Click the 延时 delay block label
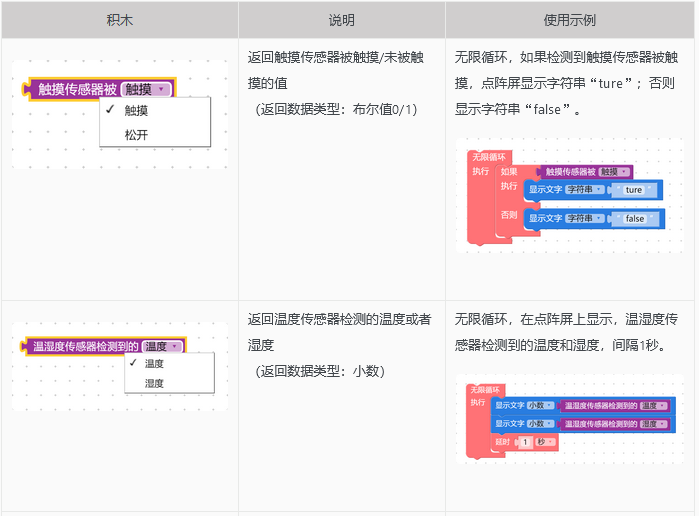The width and height of the screenshot is (699, 516). click(502, 442)
